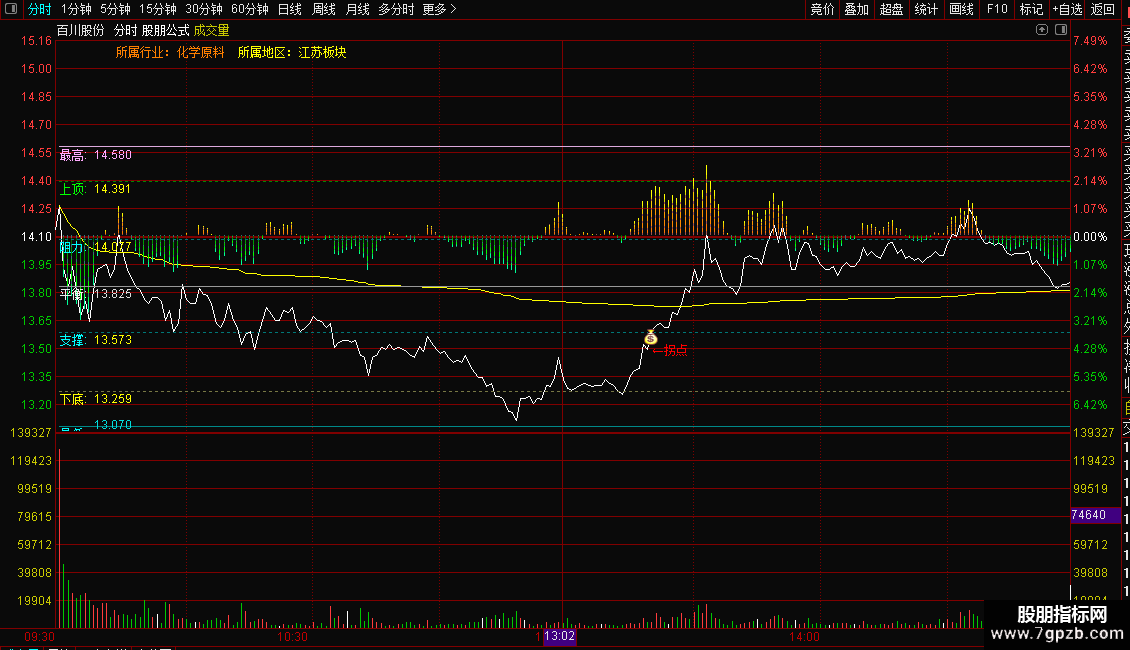Viewport: 1130px width, 650px height.
Task: Click the 最高: 14.580 level label
Action: (x=95, y=155)
